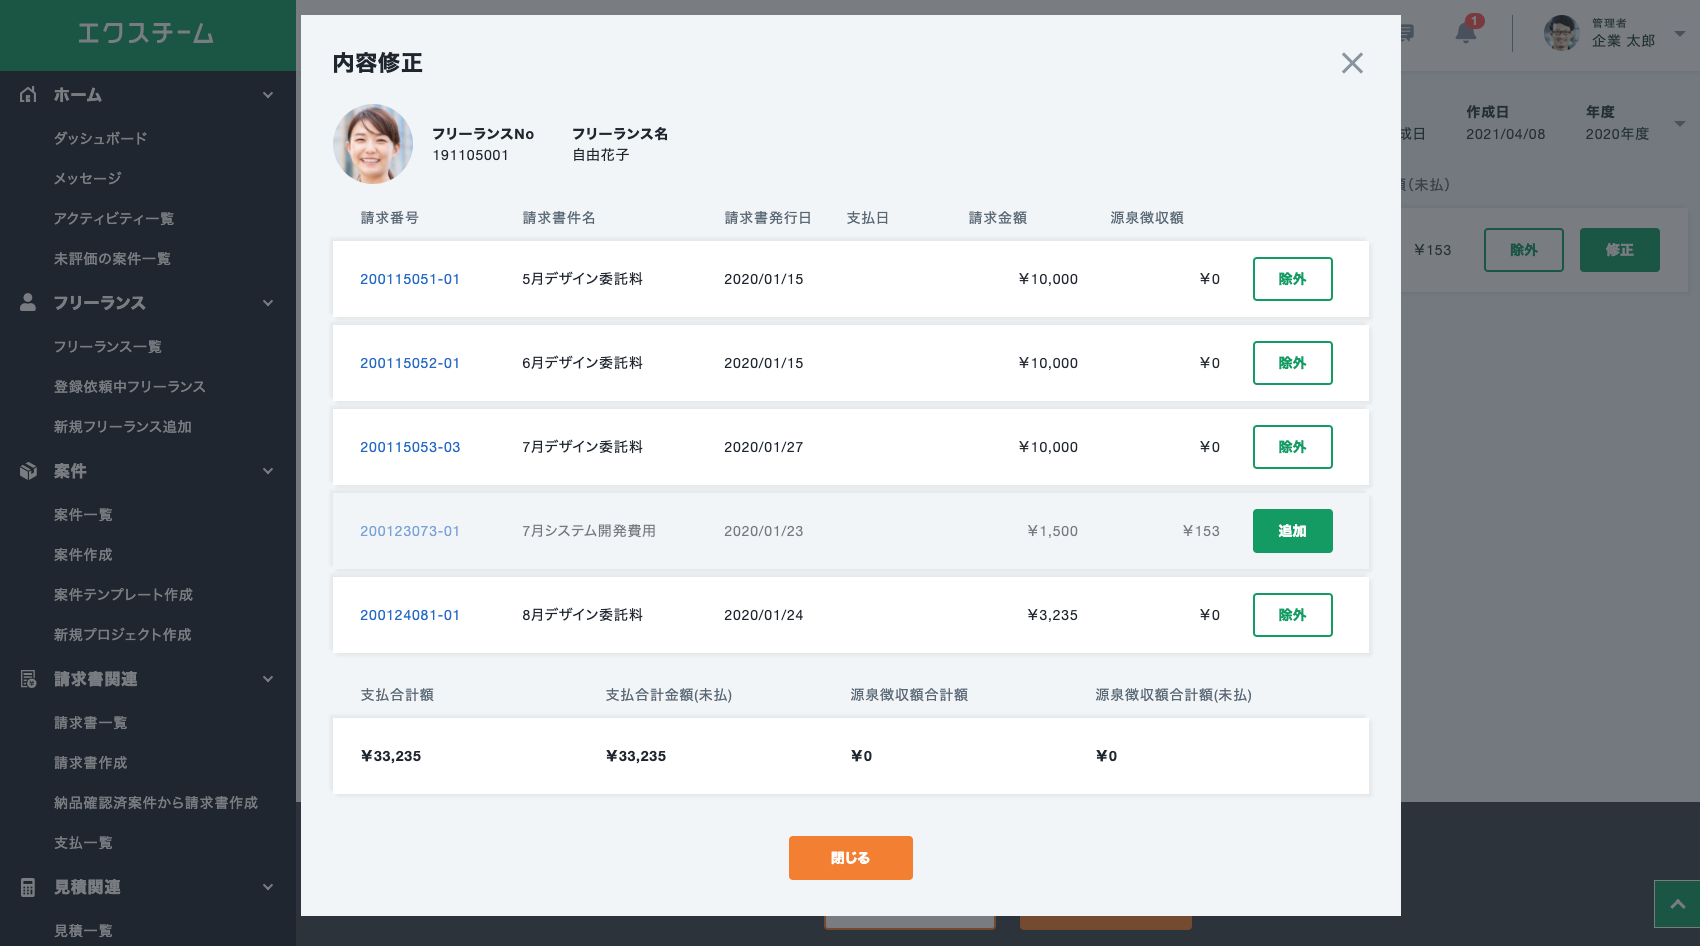Image resolution: width=1700 pixels, height=946 pixels.
Task: Click the estimate calculator icon in sidebar
Action: point(28,887)
